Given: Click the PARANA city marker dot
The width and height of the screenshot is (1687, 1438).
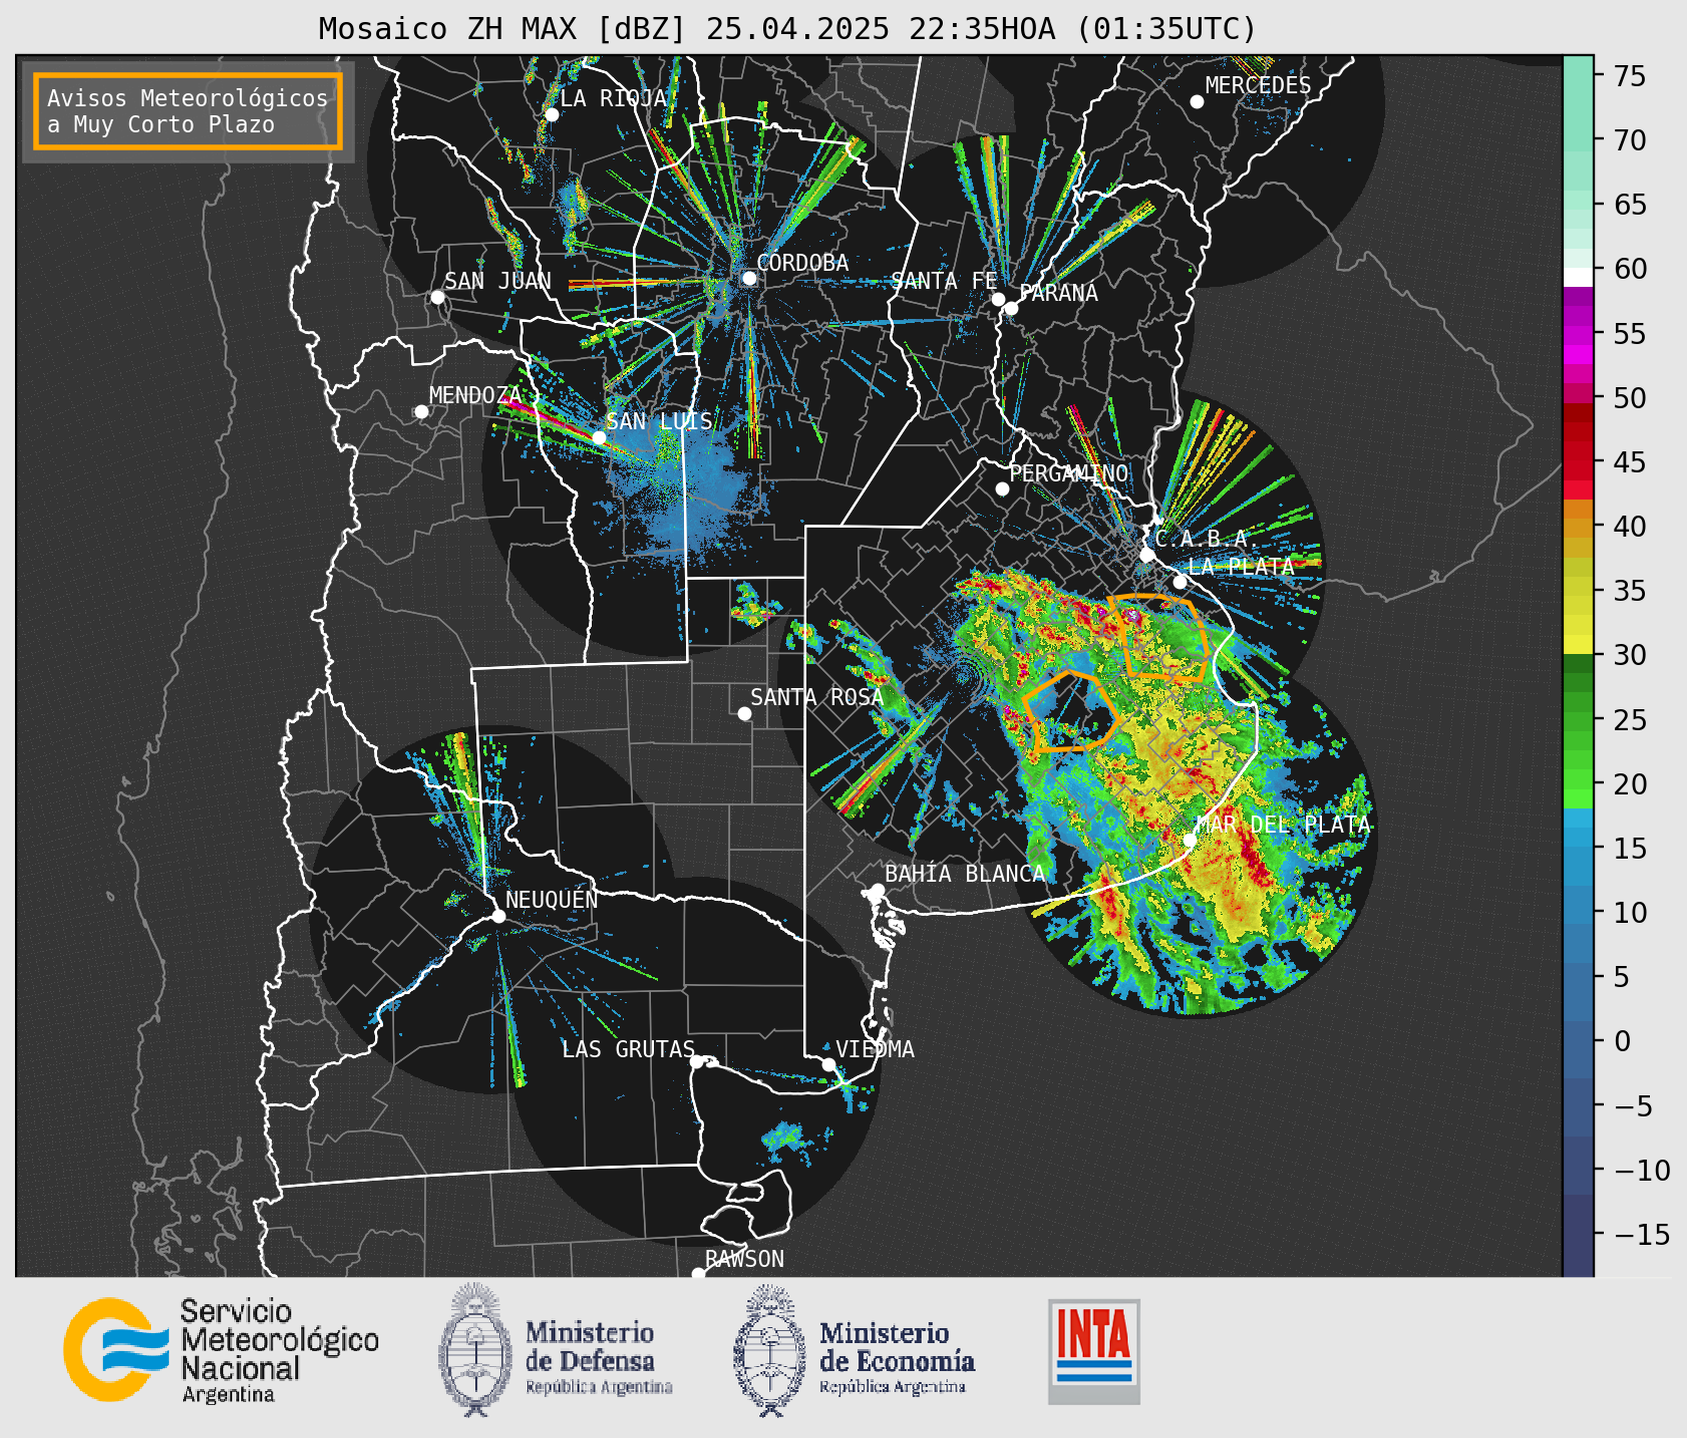Looking at the screenshot, I should [1011, 308].
